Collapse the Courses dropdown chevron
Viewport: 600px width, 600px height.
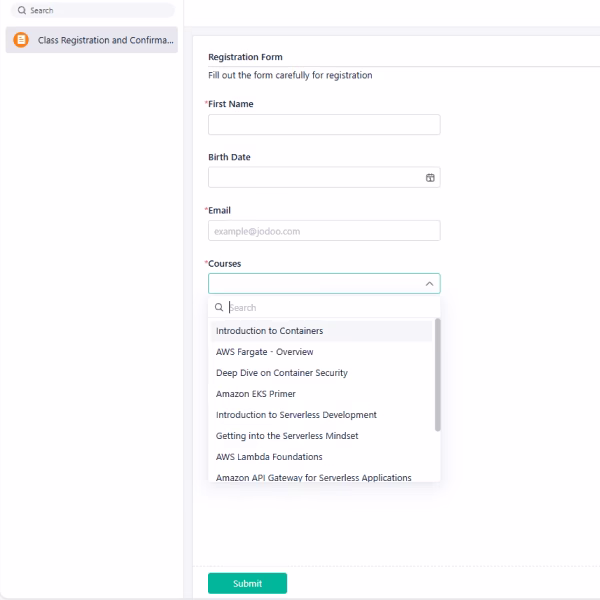click(430, 284)
